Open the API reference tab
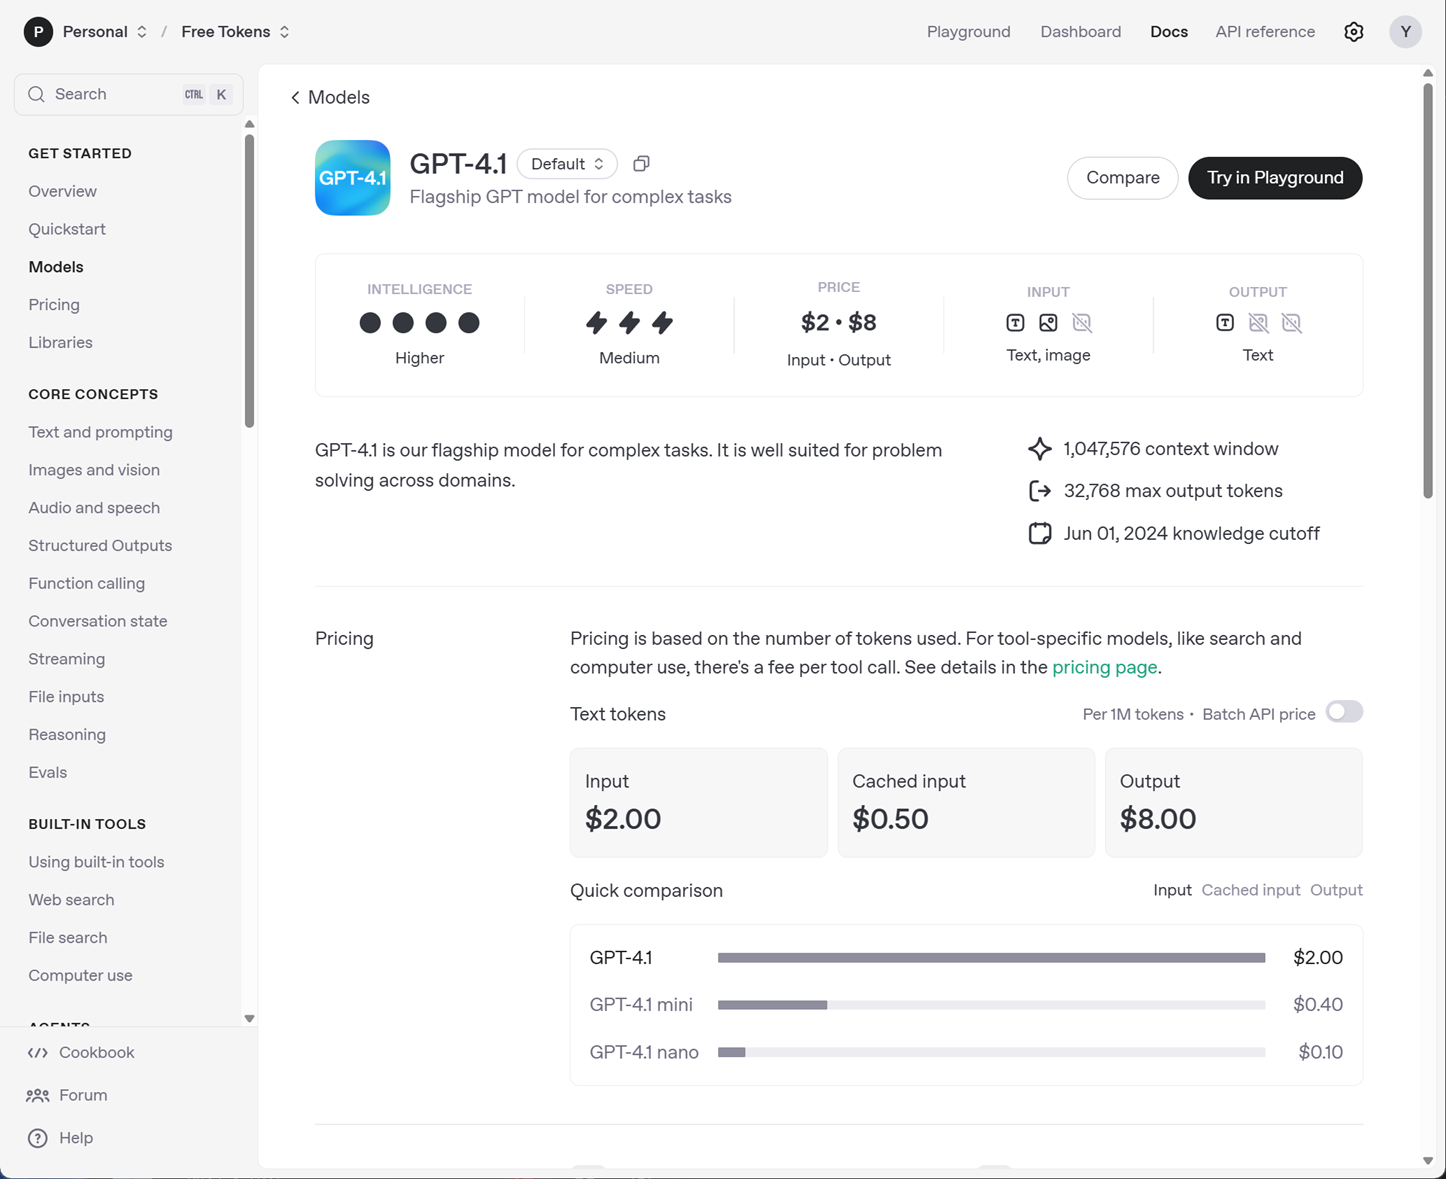Screen dimensions: 1446x1179 tap(1265, 32)
